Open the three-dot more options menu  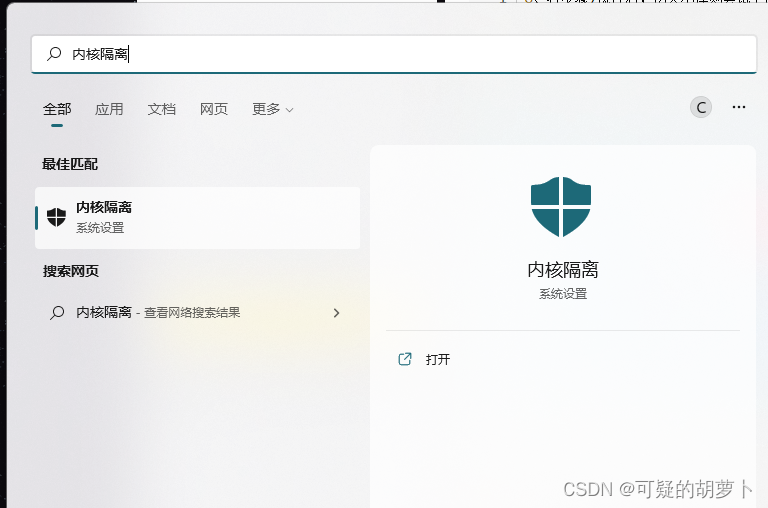(x=739, y=107)
